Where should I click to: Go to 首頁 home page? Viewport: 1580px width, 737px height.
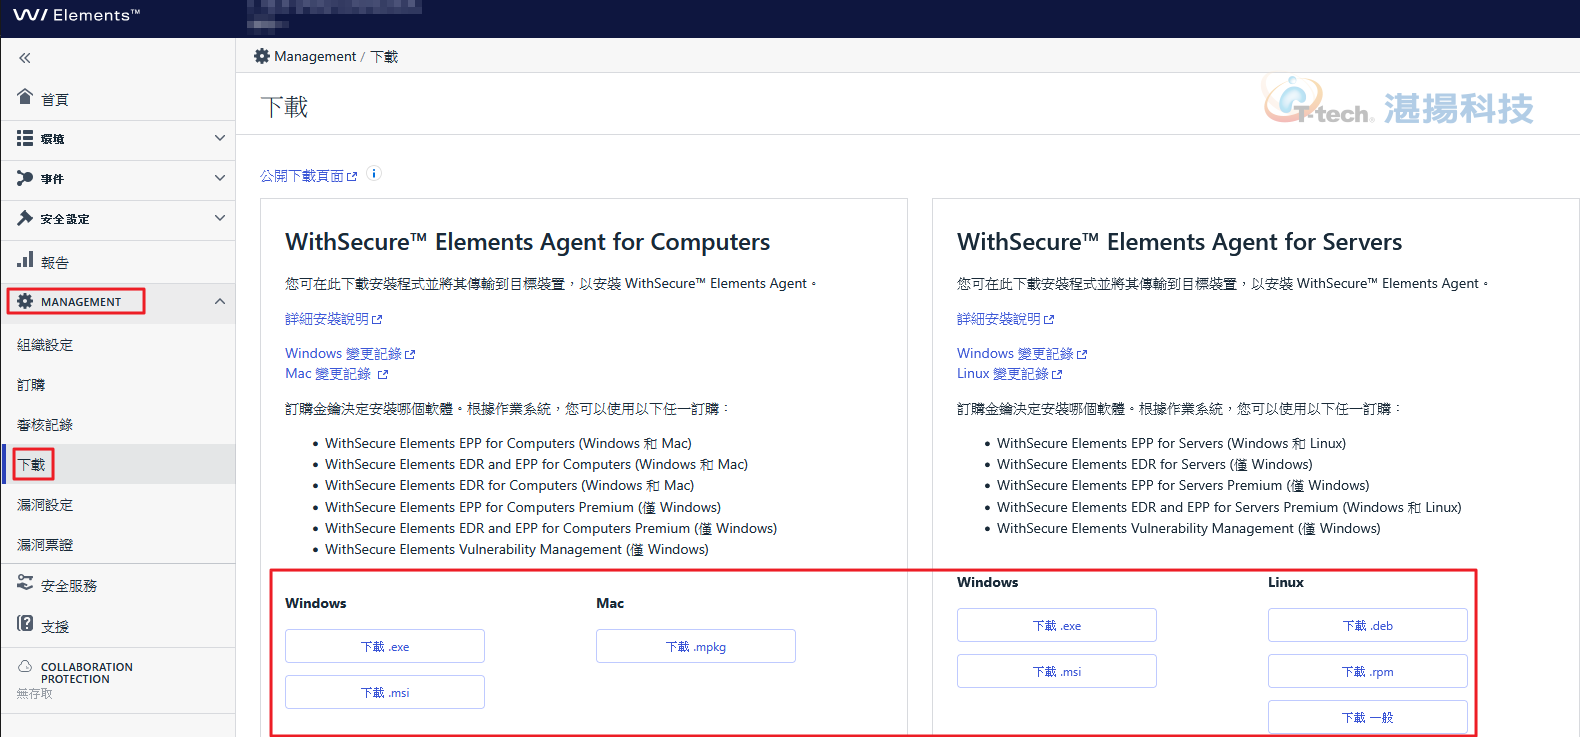tap(55, 99)
